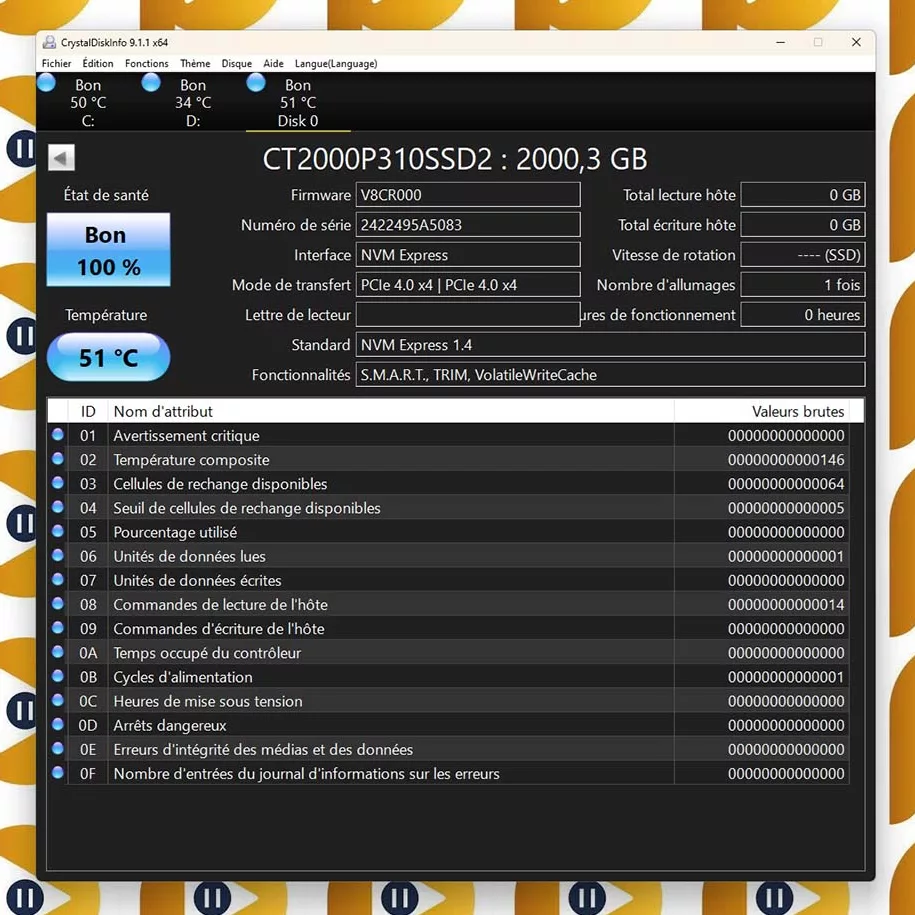The width and height of the screenshot is (915, 915).
Task: Click the serial number field 2422495A5083
Action: (468, 225)
